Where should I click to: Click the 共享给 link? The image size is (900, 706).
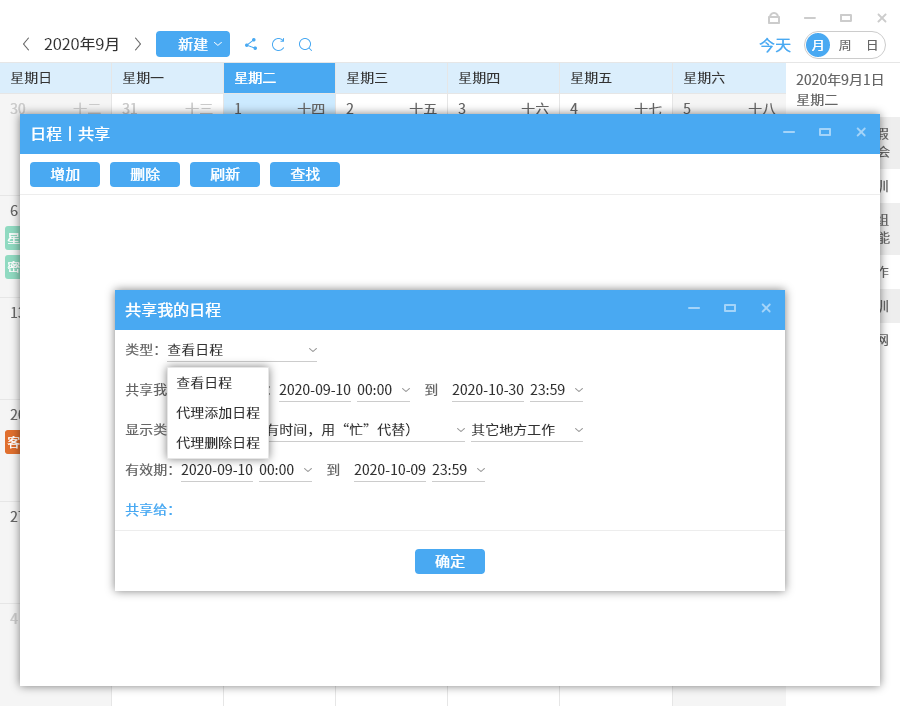click(149, 510)
